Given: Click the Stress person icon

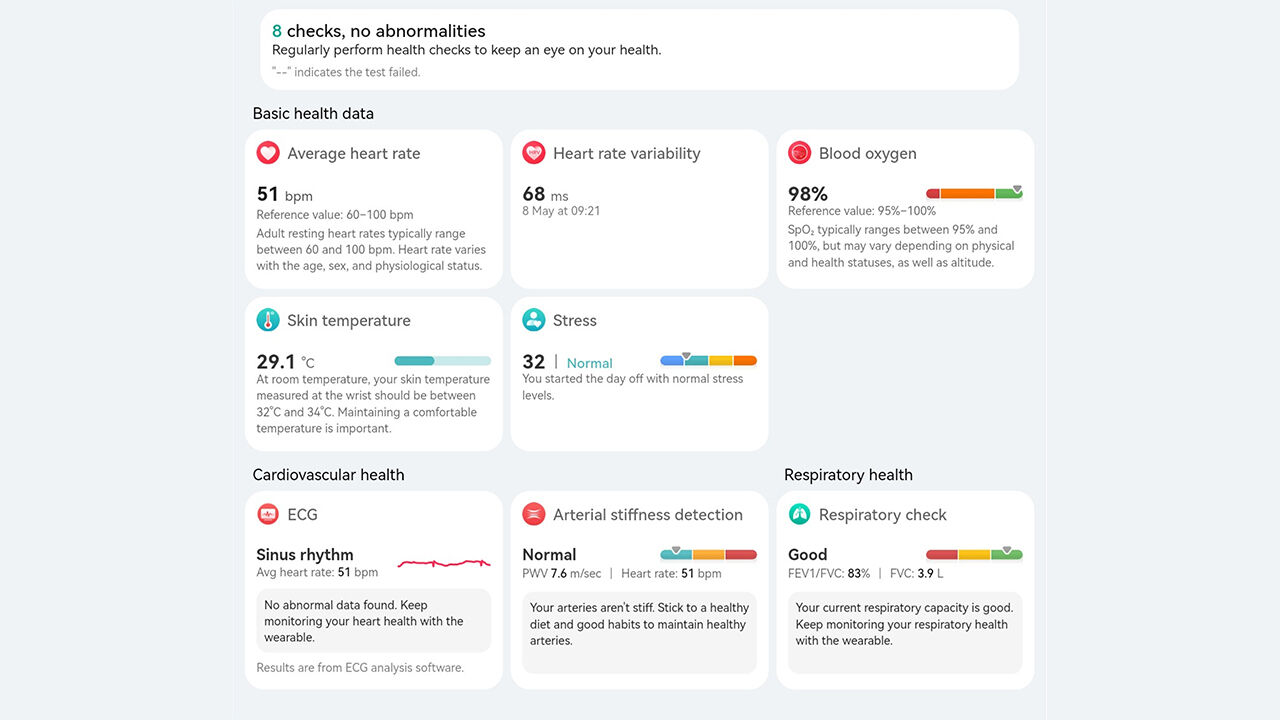Looking at the screenshot, I should [534, 320].
